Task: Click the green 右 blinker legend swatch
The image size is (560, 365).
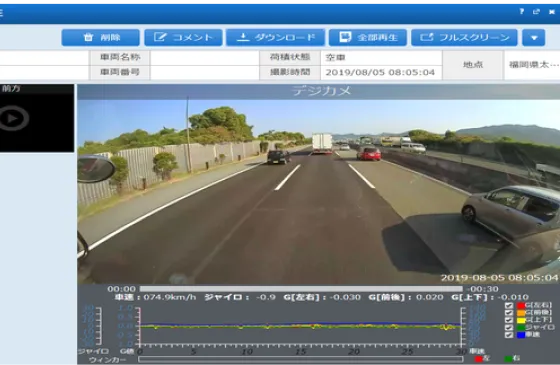Action: coord(509,359)
